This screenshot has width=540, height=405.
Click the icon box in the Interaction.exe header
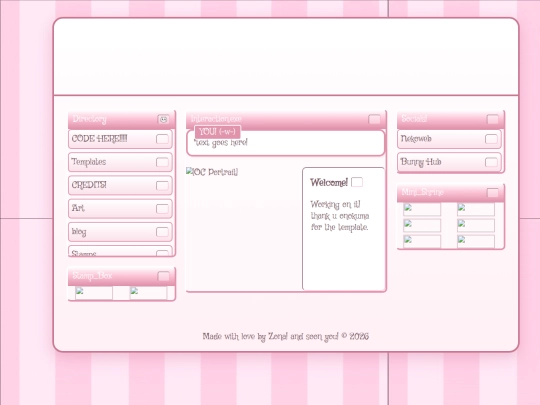point(374,119)
